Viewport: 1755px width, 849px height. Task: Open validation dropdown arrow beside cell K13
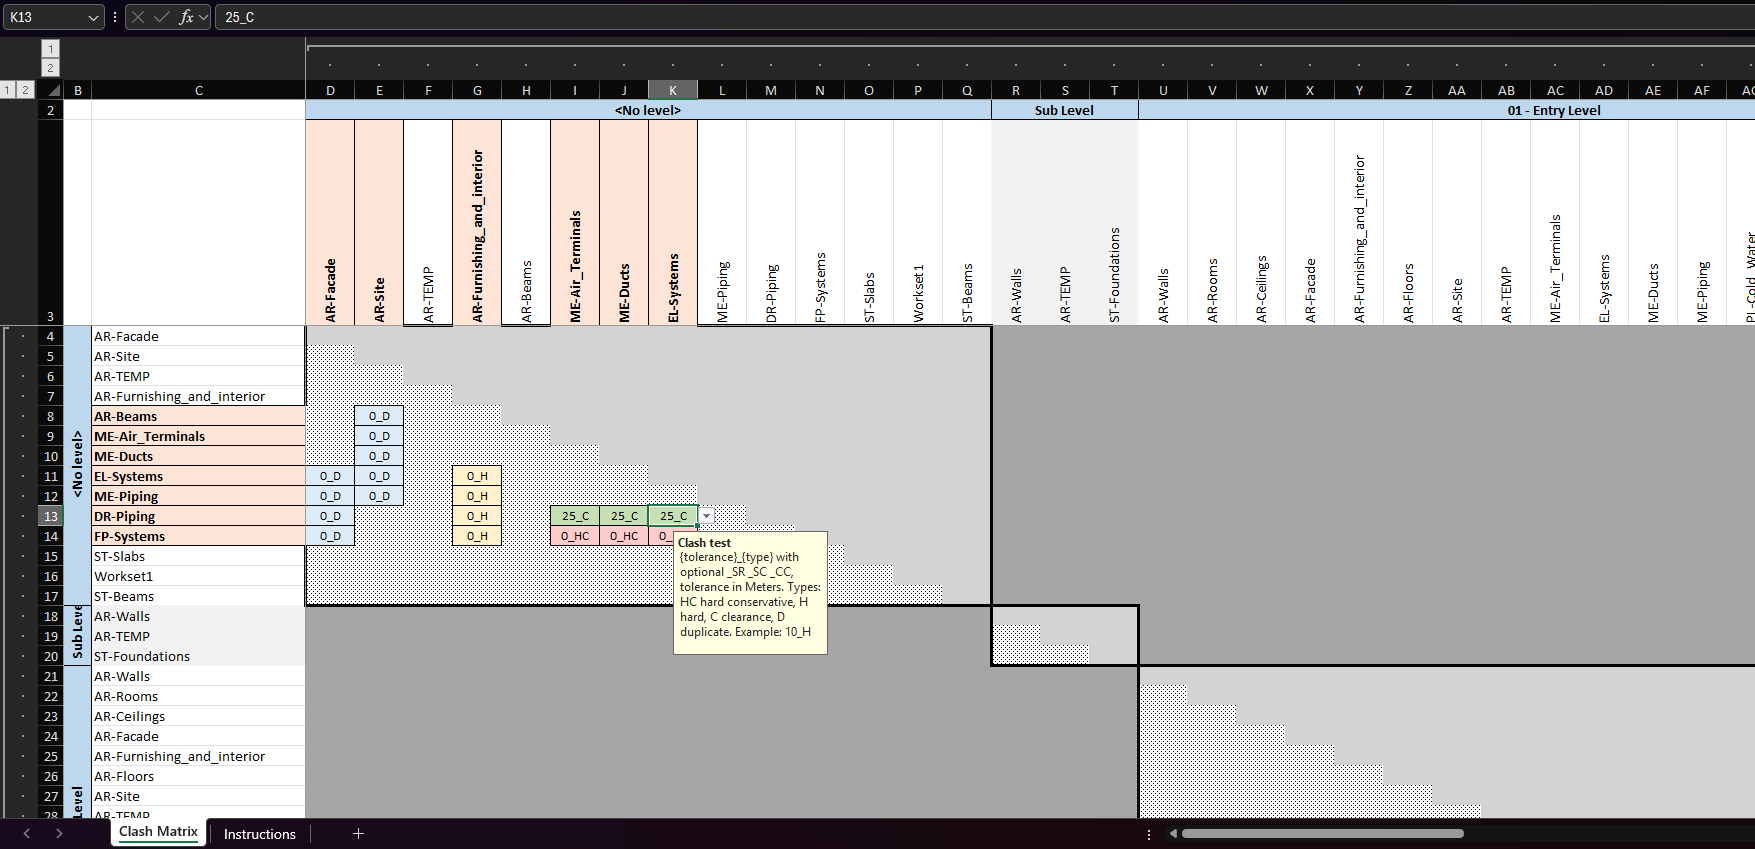click(706, 516)
